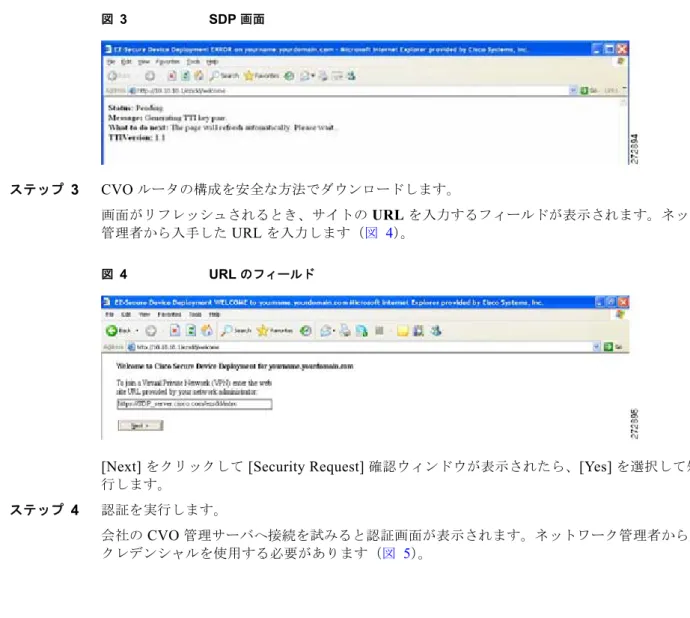Screen dimensions: 690x618
Task: Click Forward arrow in figure 3 SDP browser
Action: click(x=150, y=76)
